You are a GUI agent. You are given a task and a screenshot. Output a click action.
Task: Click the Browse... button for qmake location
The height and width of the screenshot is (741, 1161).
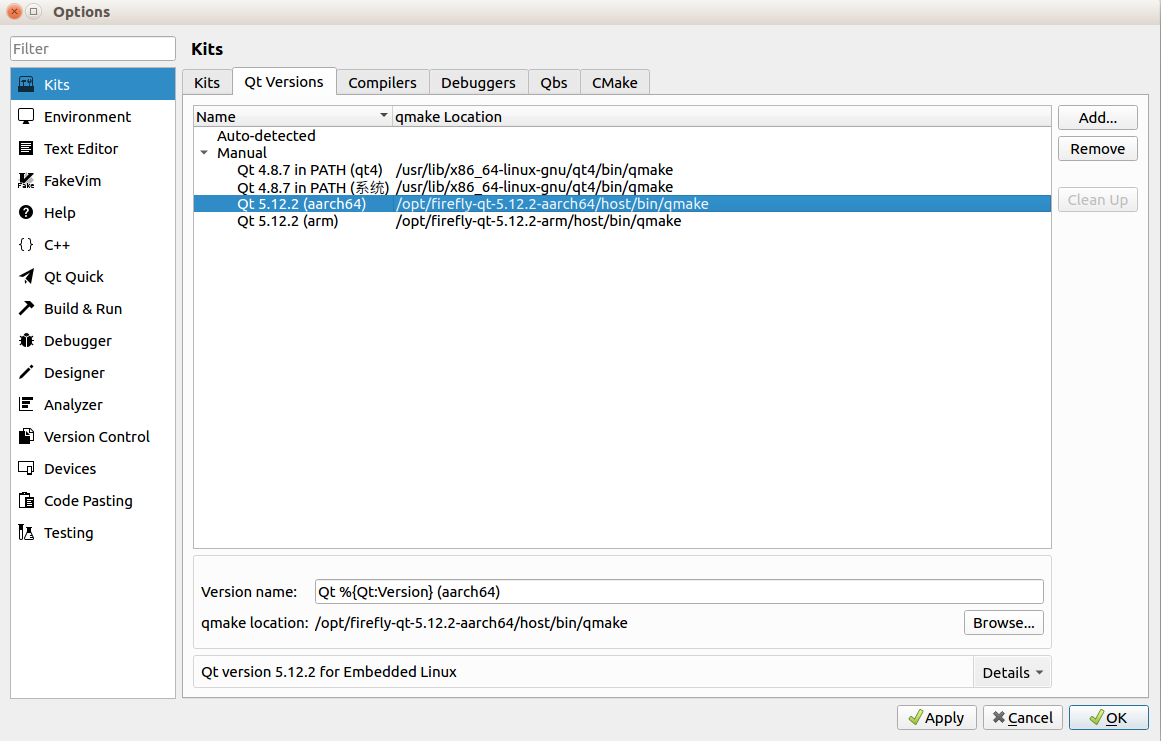[x=1003, y=623]
